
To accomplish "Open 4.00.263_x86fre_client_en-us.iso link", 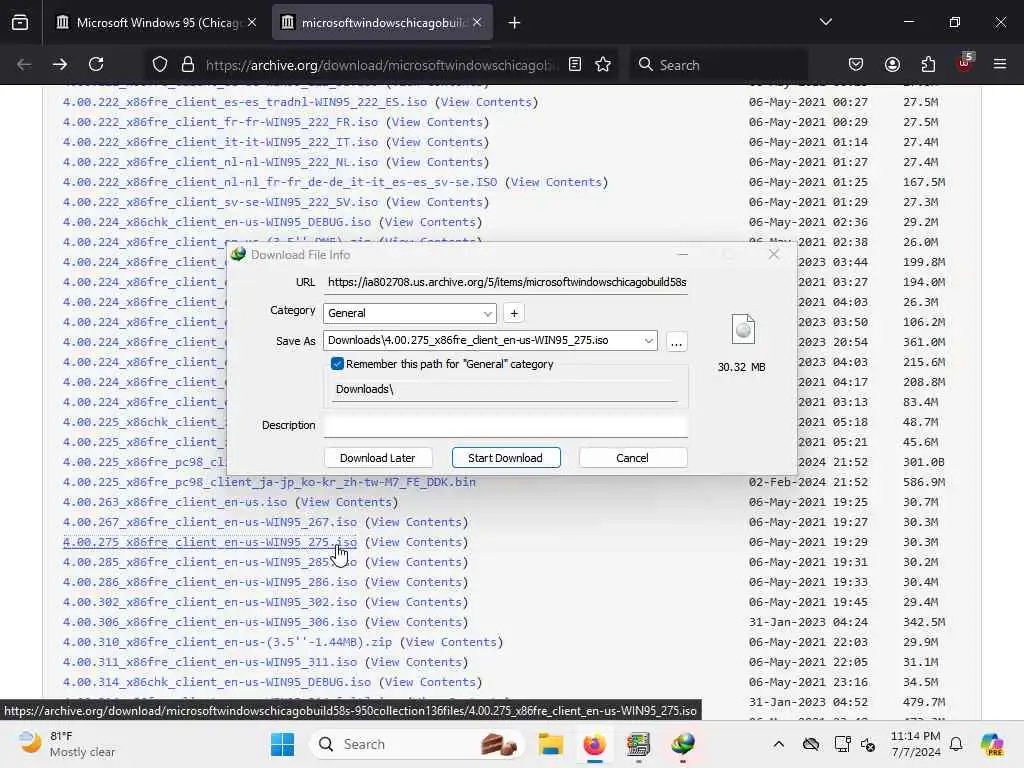I will (175, 502).
